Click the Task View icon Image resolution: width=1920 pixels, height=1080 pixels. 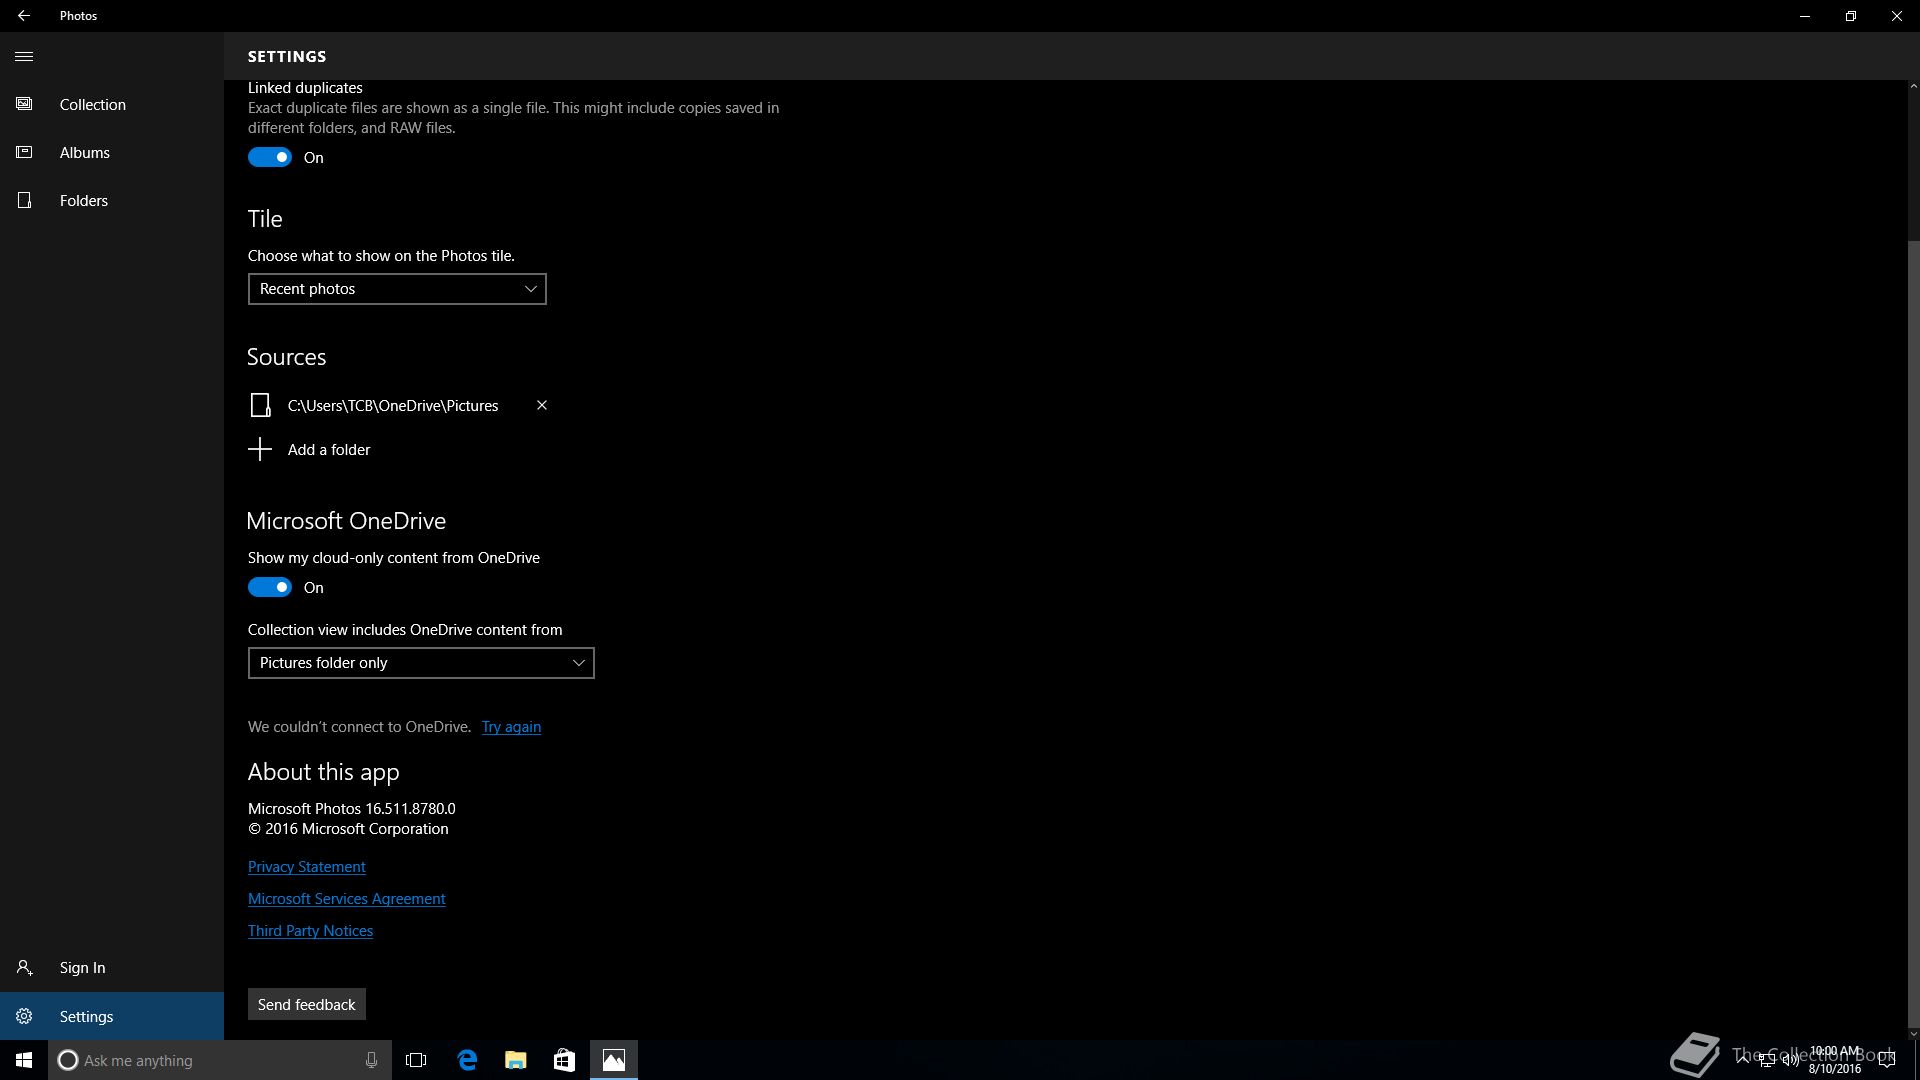[416, 1060]
